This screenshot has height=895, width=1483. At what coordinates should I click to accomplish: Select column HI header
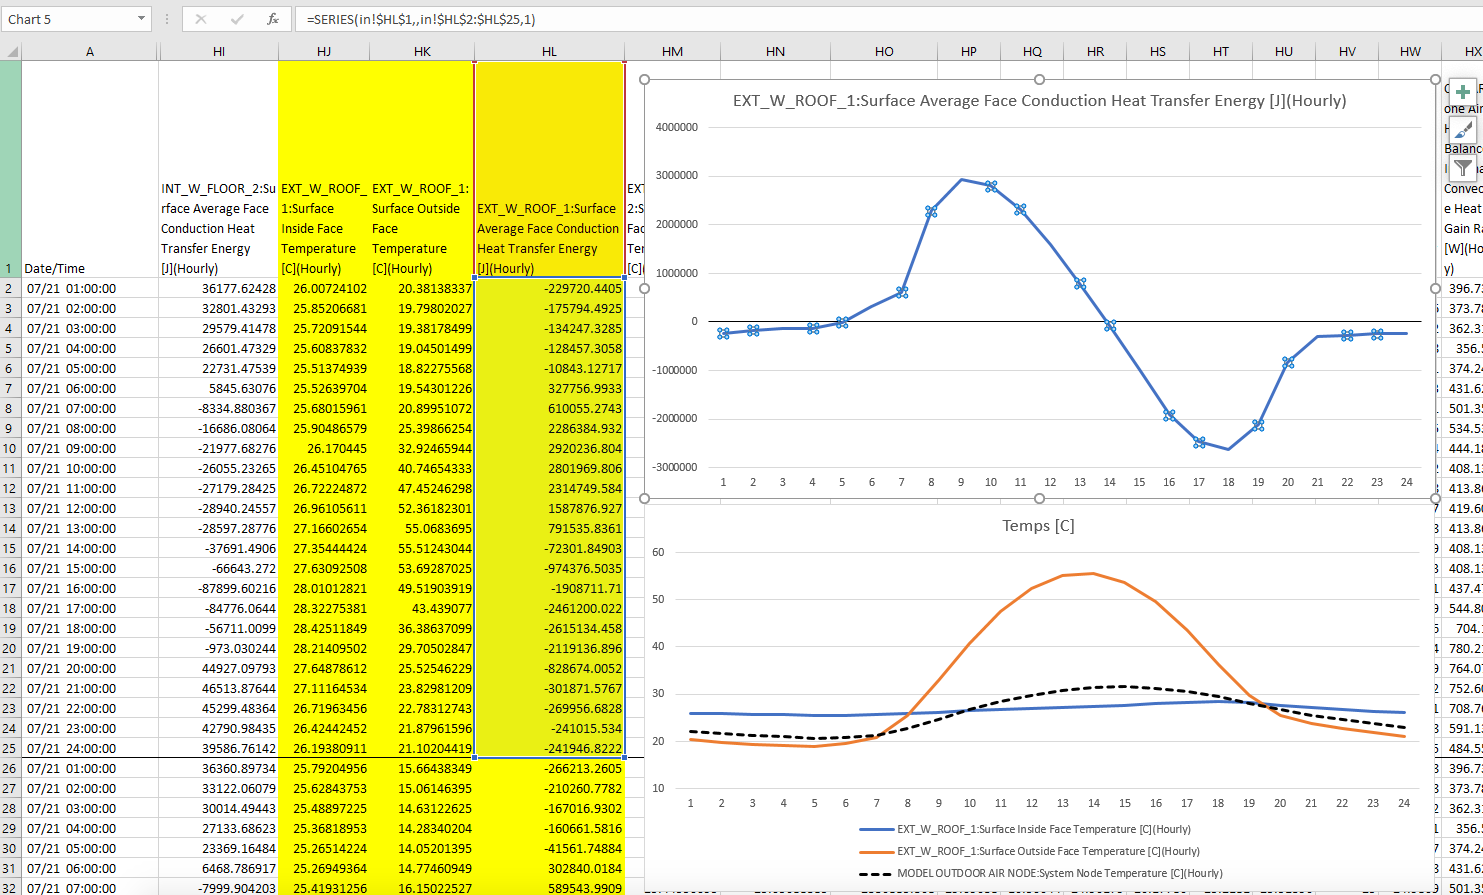pyautogui.click(x=218, y=51)
